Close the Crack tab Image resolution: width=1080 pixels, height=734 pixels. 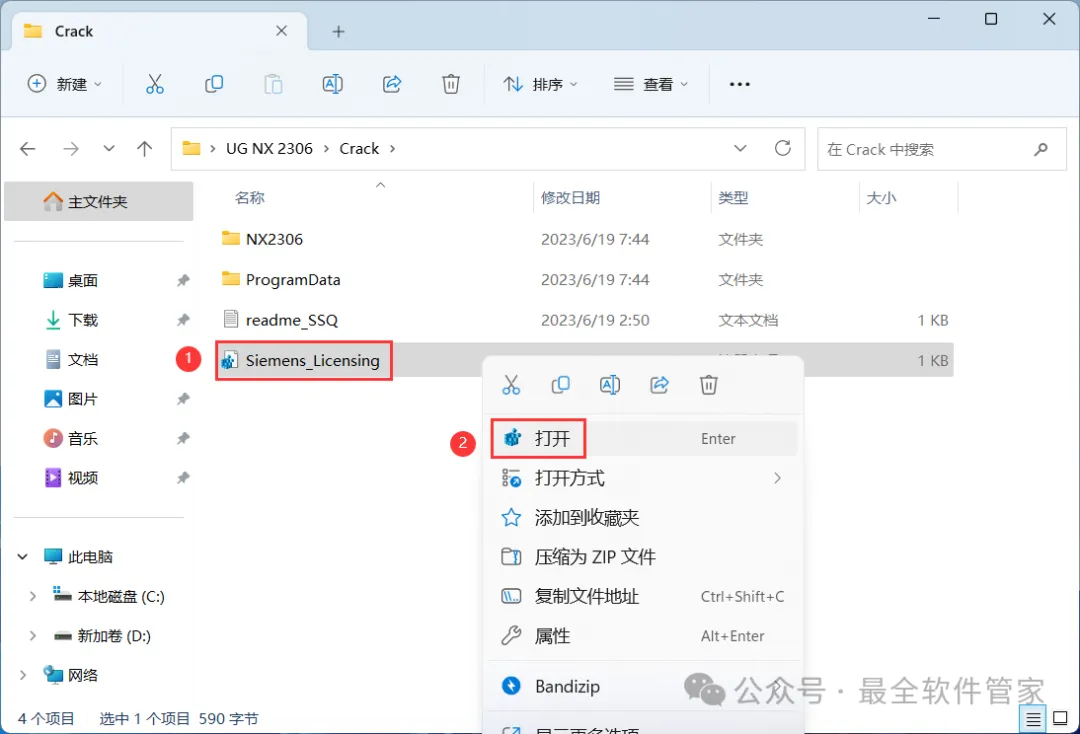point(281,31)
